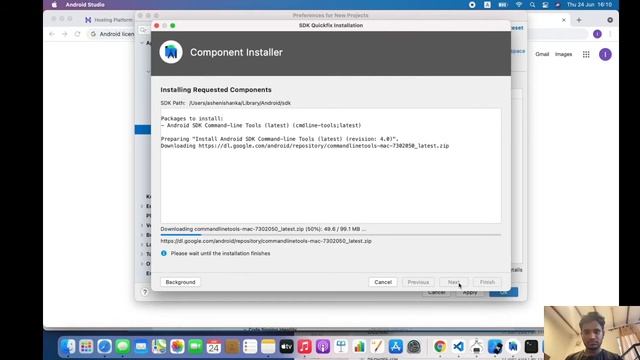Open Control Center in menu bar
The height and width of the screenshot is (360, 640).
(x=545, y=5)
